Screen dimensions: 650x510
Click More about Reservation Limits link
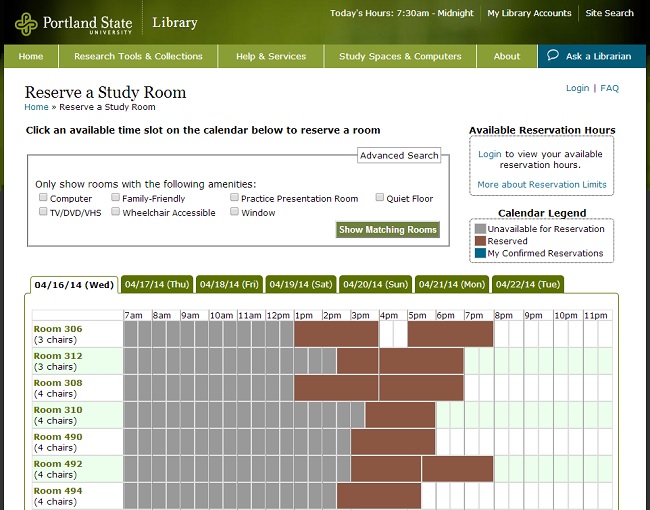pos(541,185)
